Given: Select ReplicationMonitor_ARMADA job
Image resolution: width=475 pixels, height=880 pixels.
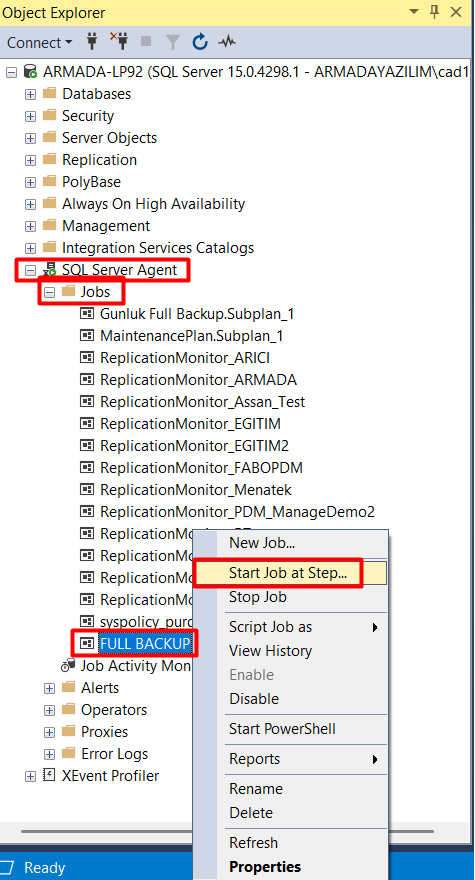Looking at the screenshot, I should coord(198,380).
